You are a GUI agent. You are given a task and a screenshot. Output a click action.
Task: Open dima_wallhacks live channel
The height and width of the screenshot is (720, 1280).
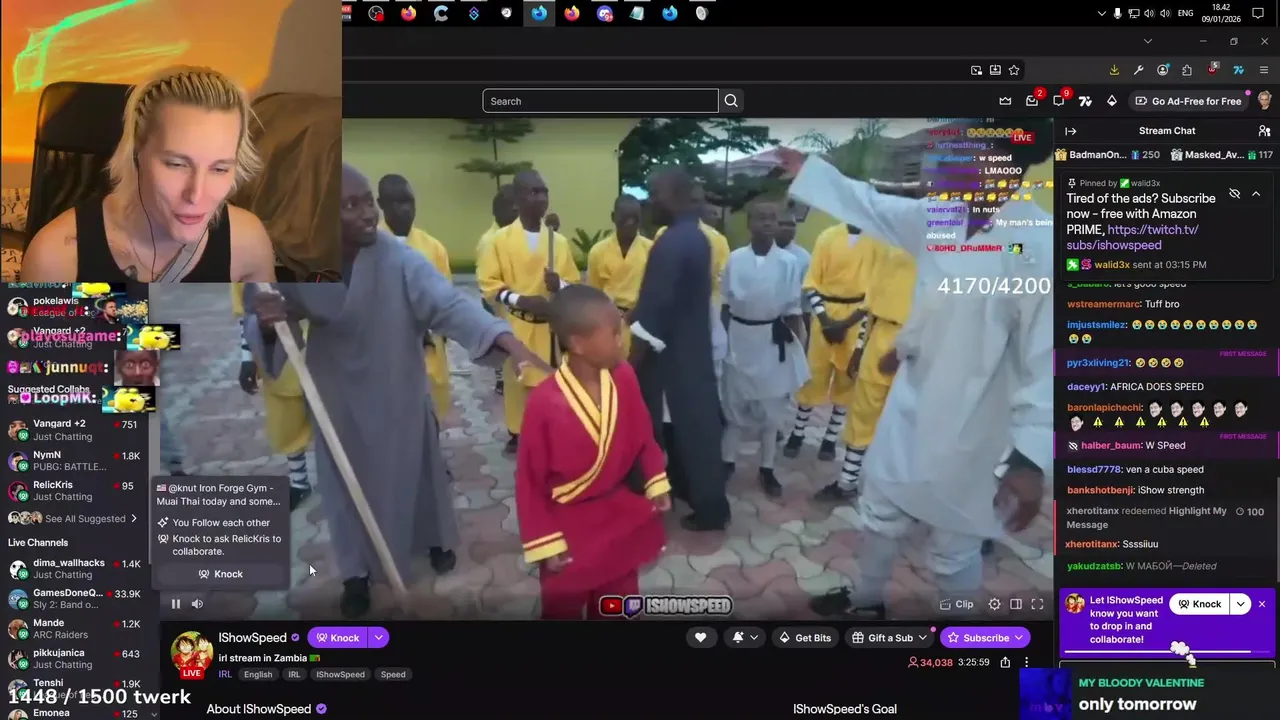pos(74,569)
